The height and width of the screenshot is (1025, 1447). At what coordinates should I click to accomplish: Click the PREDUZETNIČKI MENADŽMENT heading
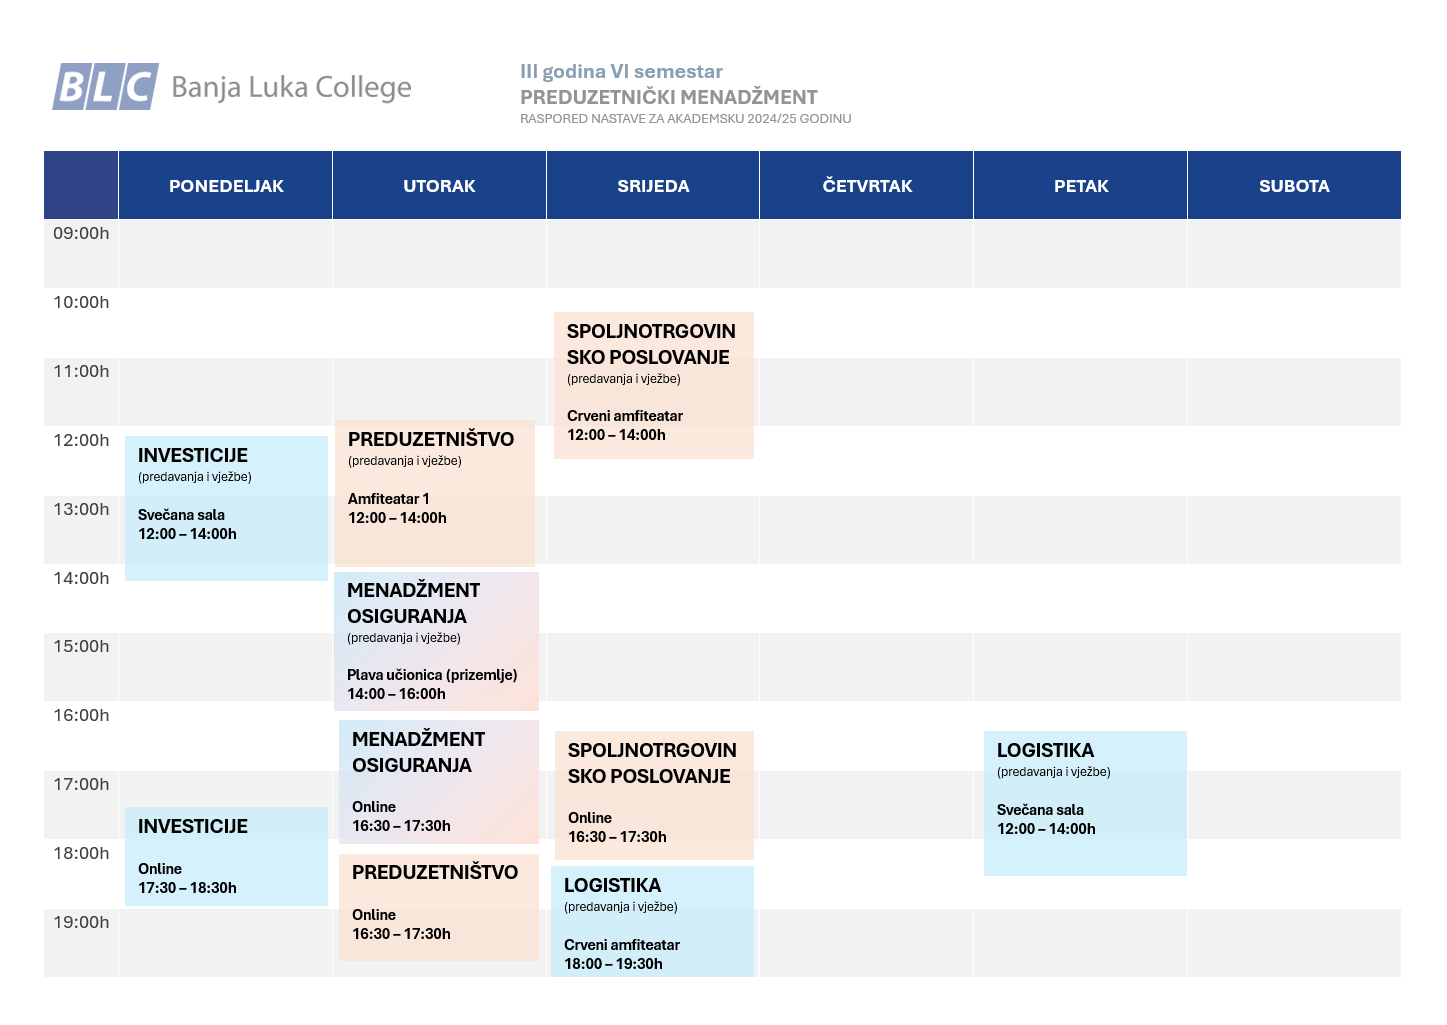669,97
